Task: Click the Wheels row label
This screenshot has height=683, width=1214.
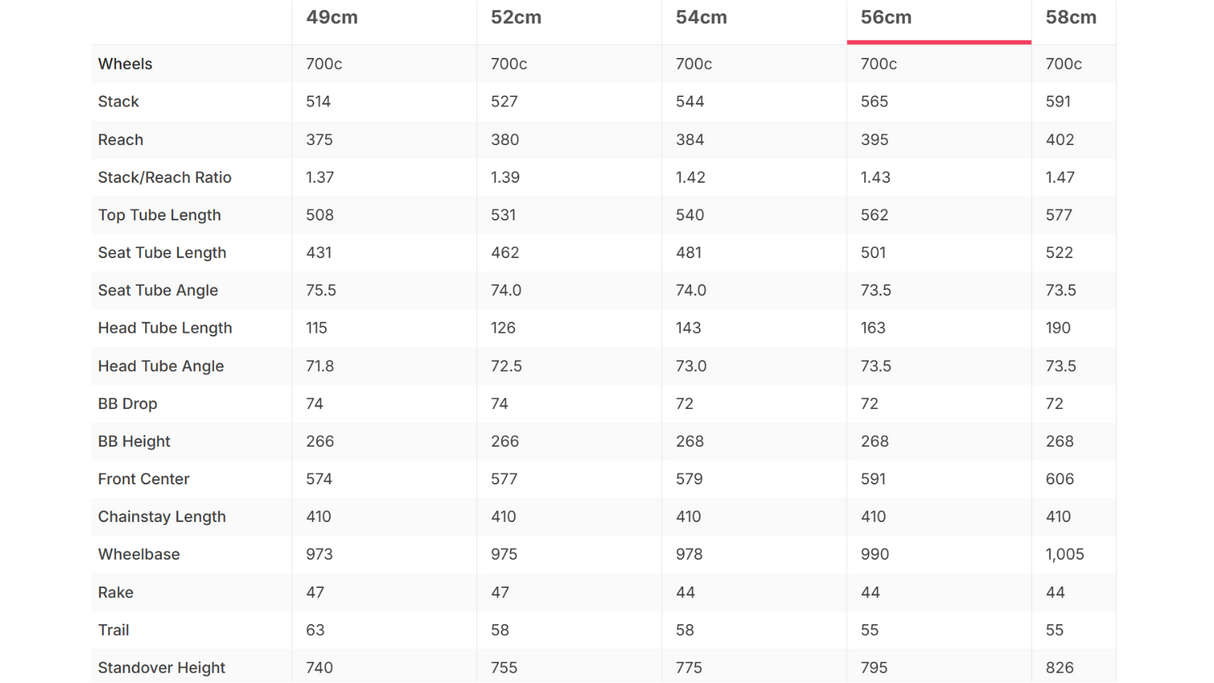Action: (125, 64)
